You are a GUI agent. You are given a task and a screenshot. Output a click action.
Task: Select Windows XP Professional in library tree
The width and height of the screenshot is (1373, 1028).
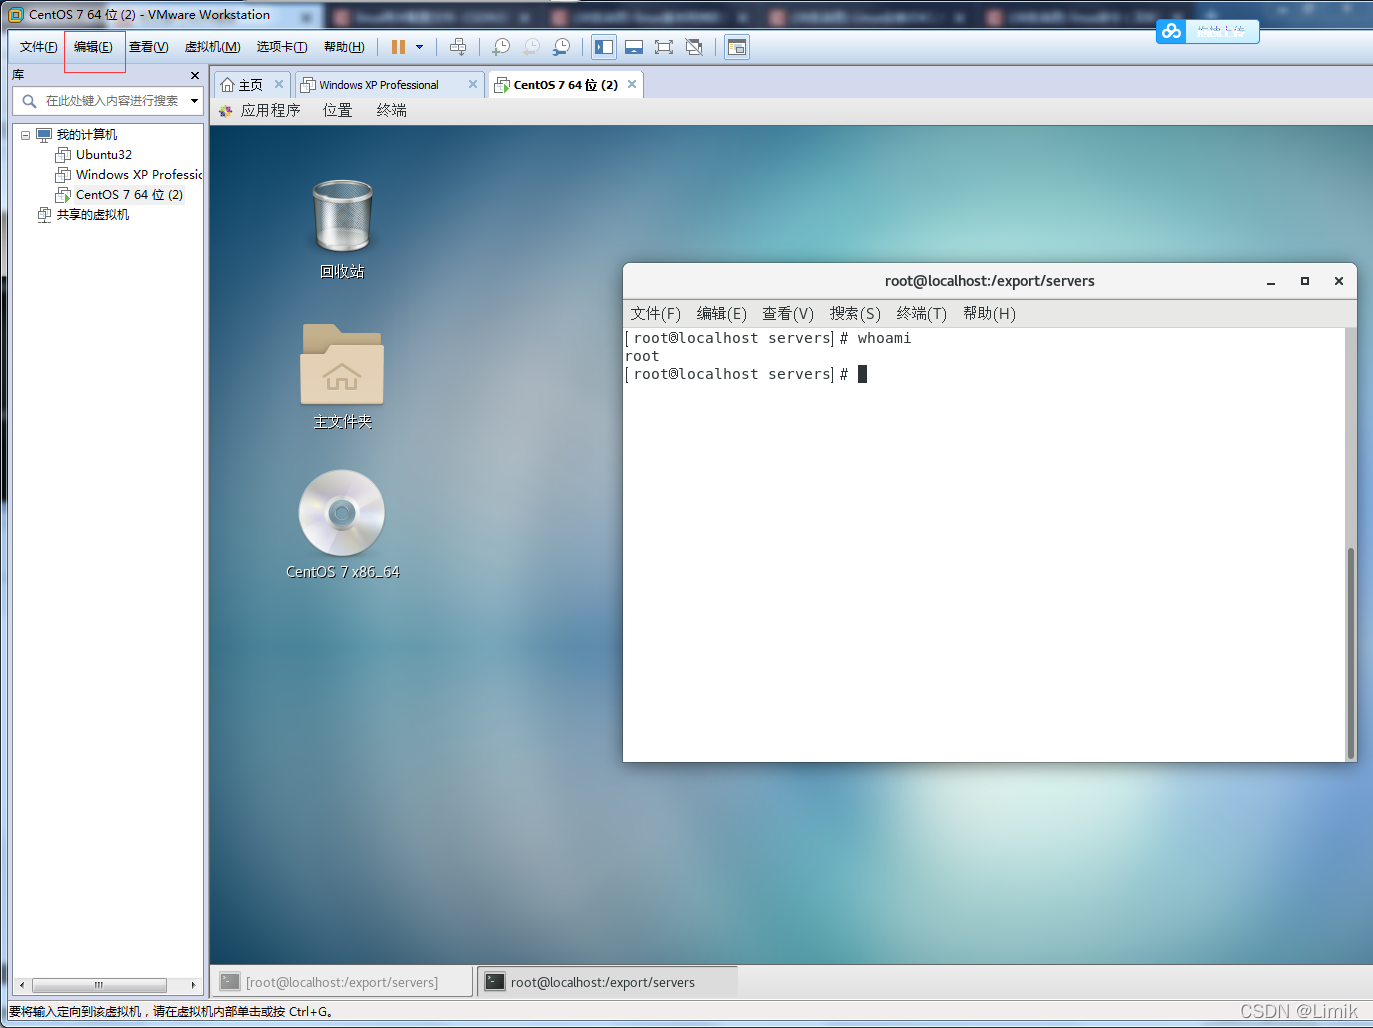(x=129, y=175)
